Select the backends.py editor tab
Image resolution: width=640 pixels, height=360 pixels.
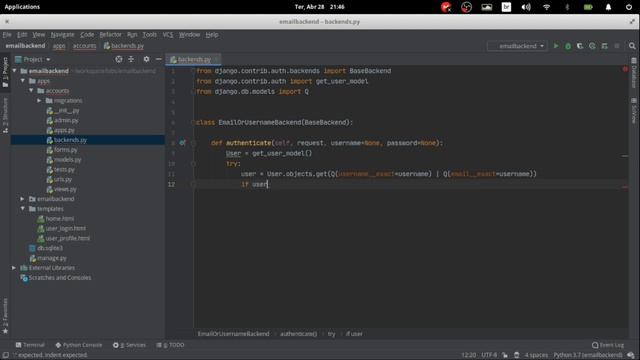193,60
